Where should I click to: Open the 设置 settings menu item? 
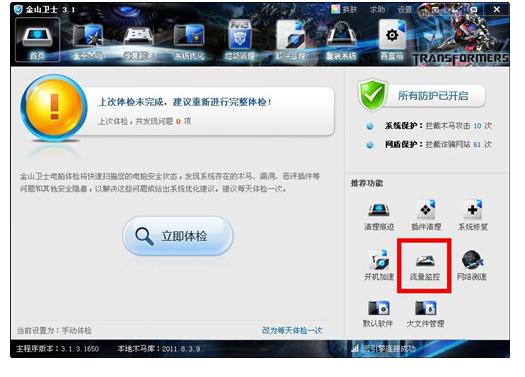tap(404, 9)
